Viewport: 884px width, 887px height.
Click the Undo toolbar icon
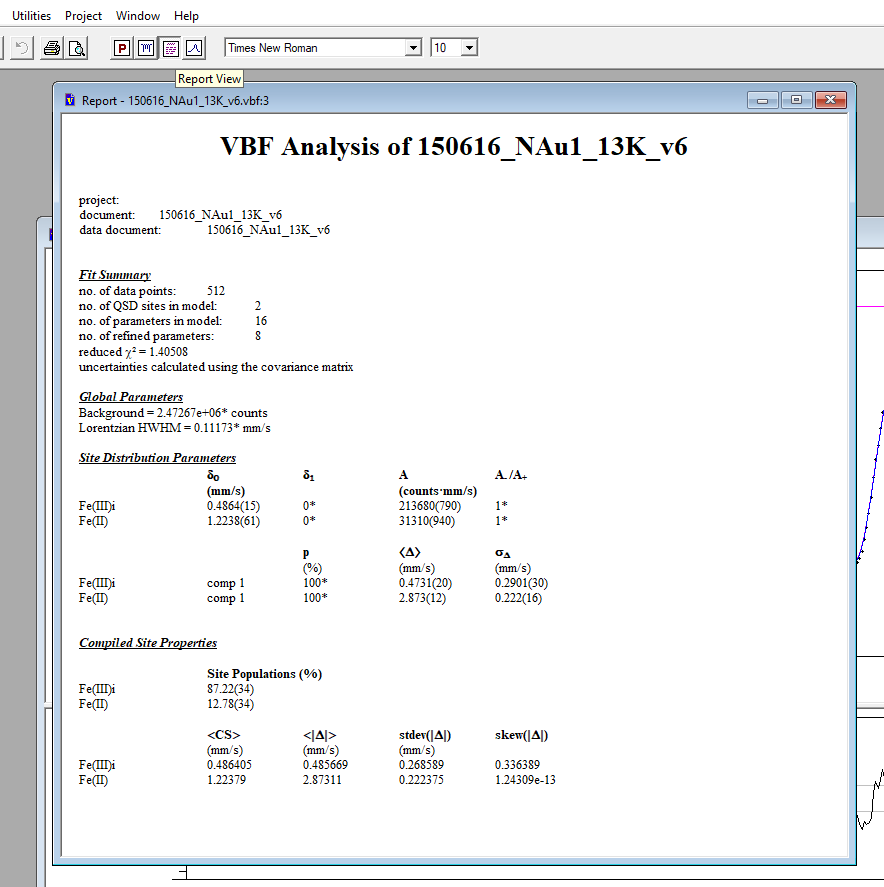click(21, 48)
